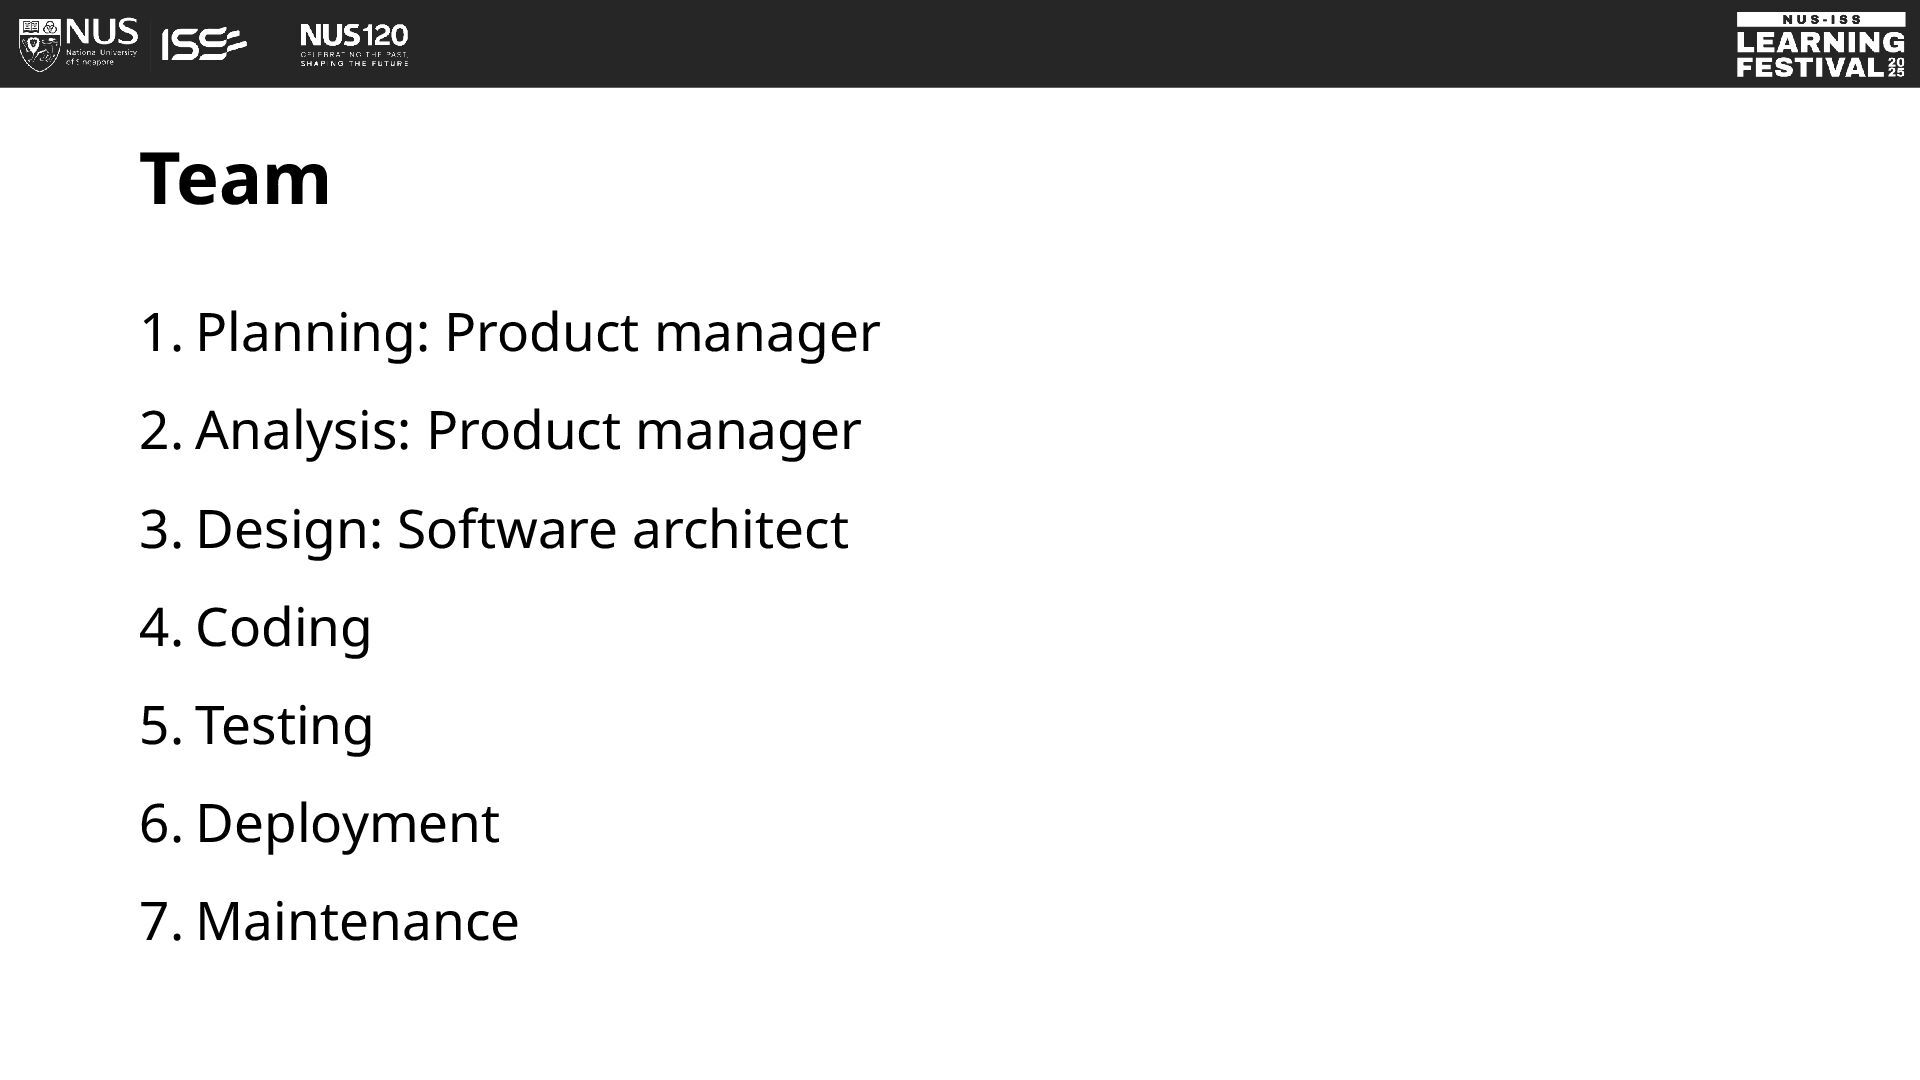Viewport: 1920px width, 1080px height.
Task: Click the NUS-ISS label above Learning
Action: pos(1821,19)
